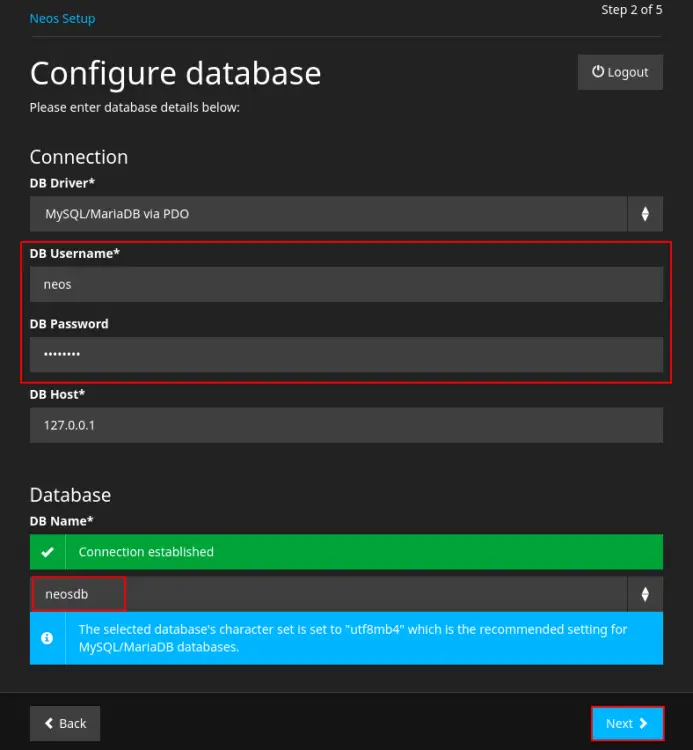Viewport: 693px width, 750px height.
Task: Focus the DB Host input
Action: pyautogui.click(x=346, y=425)
